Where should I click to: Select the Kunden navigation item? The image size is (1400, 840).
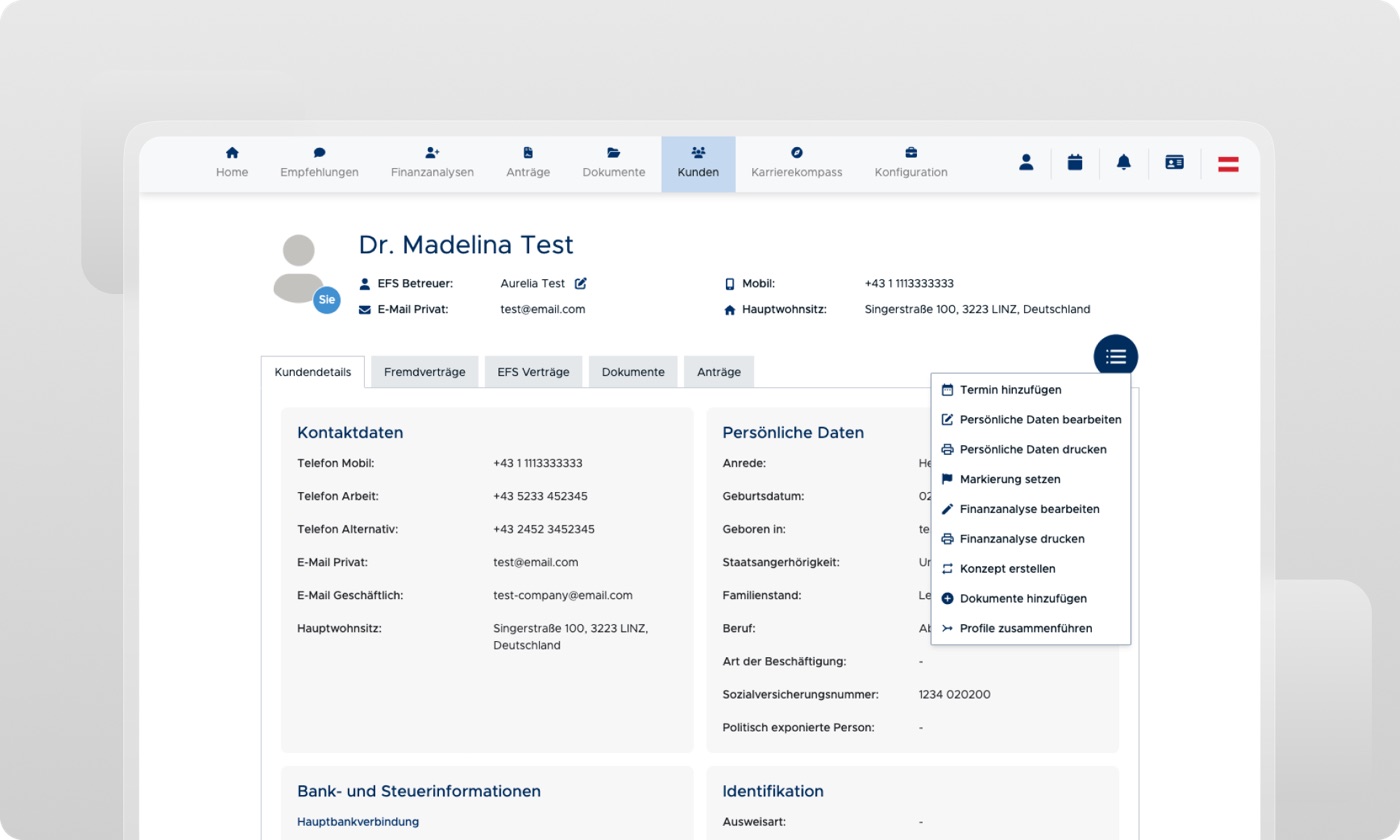click(x=698, y=164)
